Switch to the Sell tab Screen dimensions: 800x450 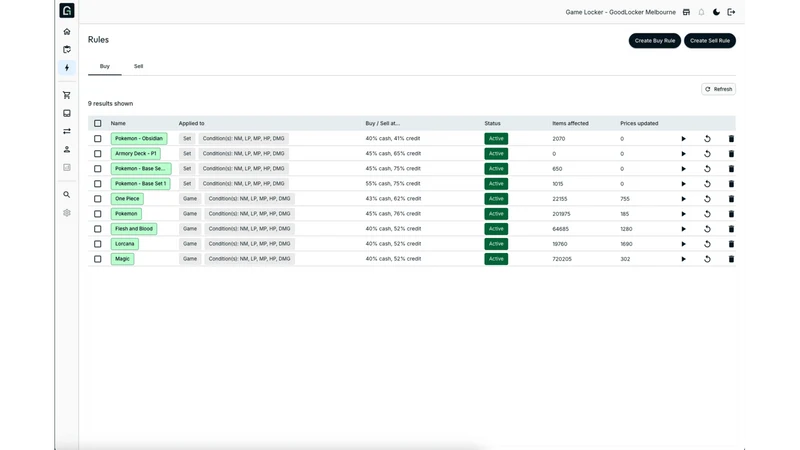[x=138, y=66]
